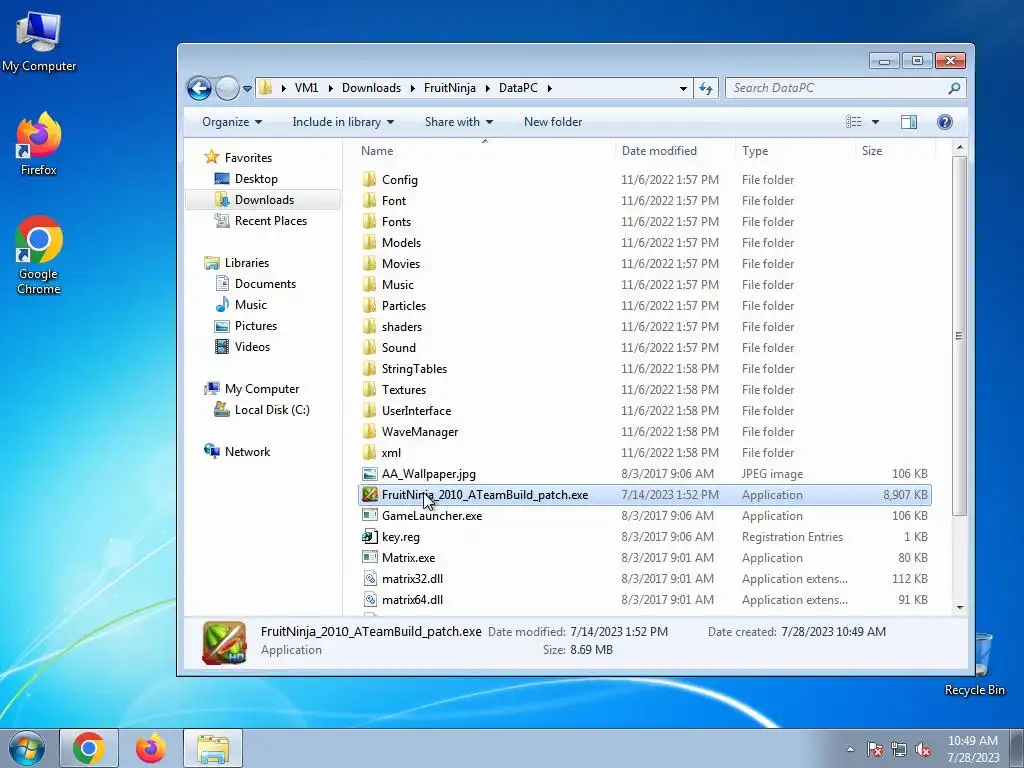Sort by the Size column header
The width and height of the screenshot is (1024, 768).
872,151
